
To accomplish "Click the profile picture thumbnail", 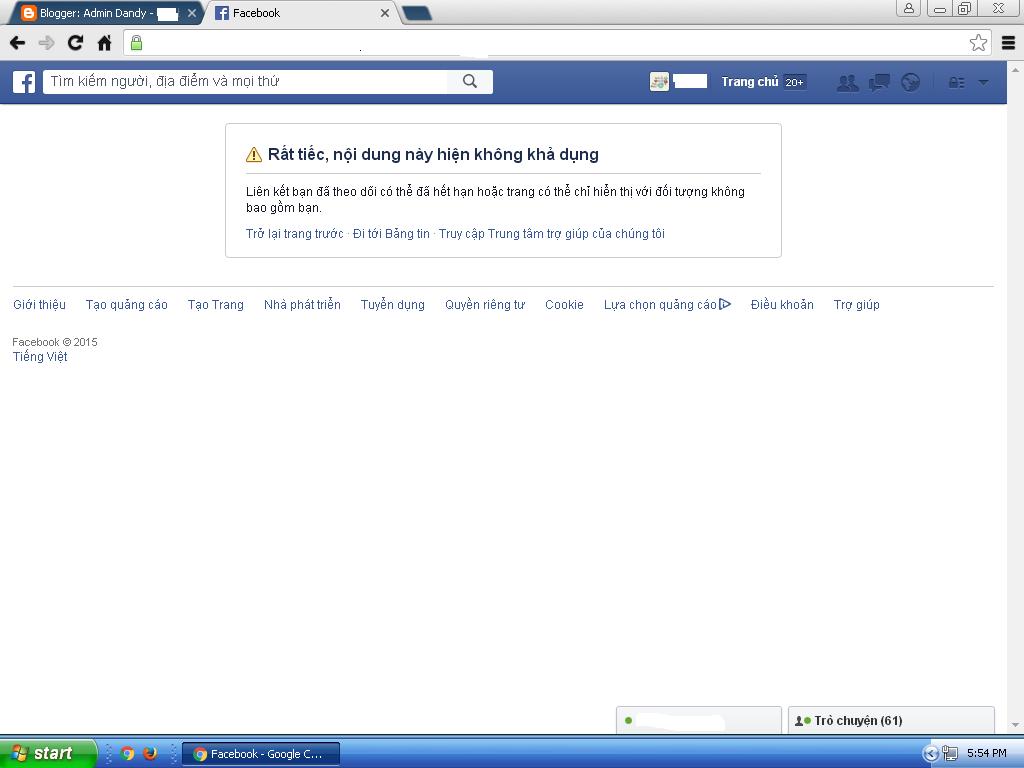I will [660, 82].
